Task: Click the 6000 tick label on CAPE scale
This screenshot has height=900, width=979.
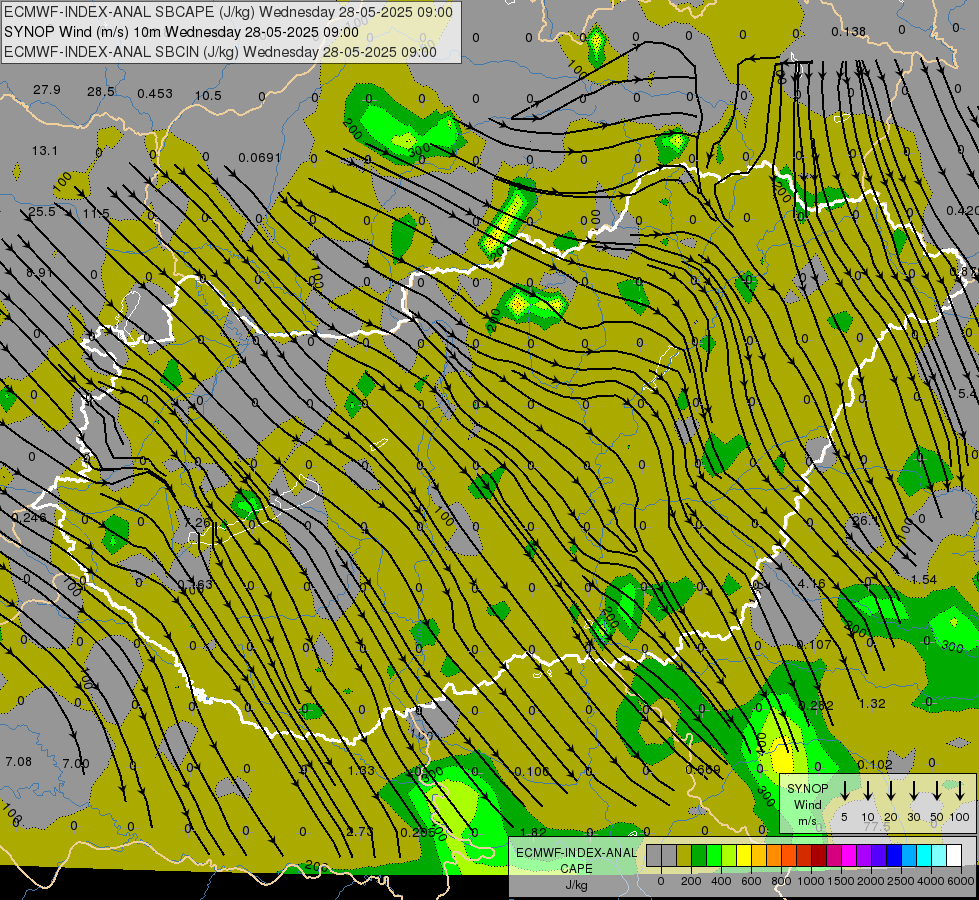Action: coord(962,881)
